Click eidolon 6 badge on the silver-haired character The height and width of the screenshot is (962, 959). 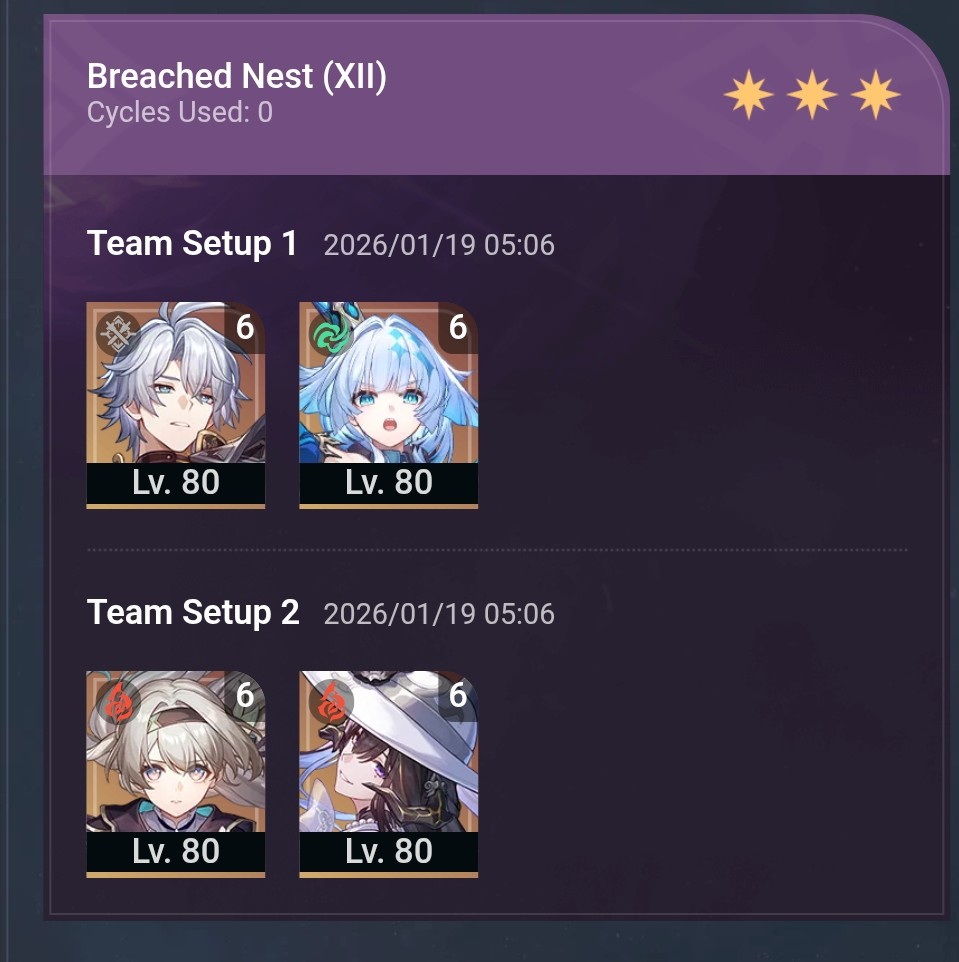click(x=245, y=328)
